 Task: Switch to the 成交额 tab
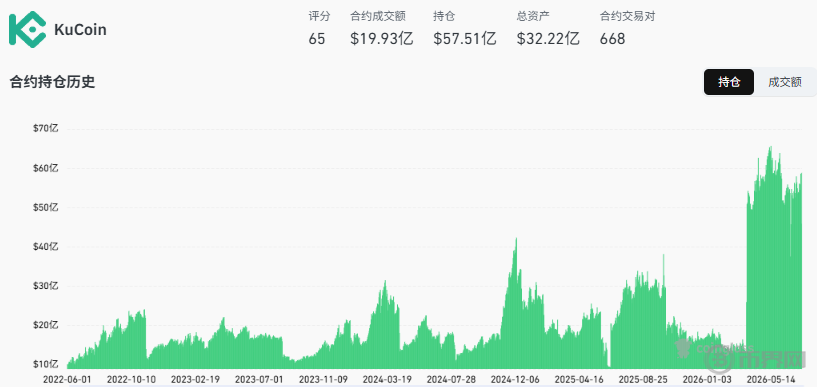(784, 82)
